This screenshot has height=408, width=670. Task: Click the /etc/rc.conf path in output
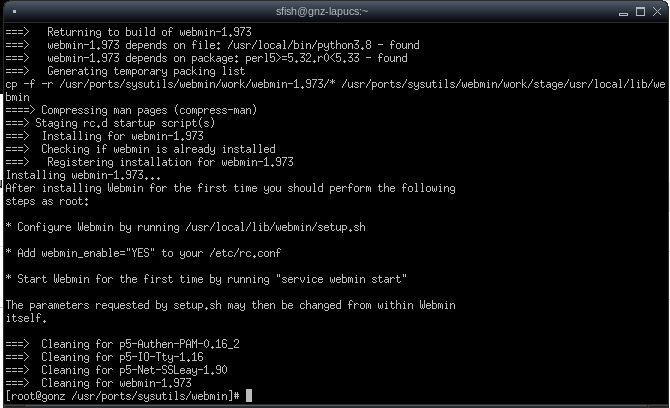point(245,253)
